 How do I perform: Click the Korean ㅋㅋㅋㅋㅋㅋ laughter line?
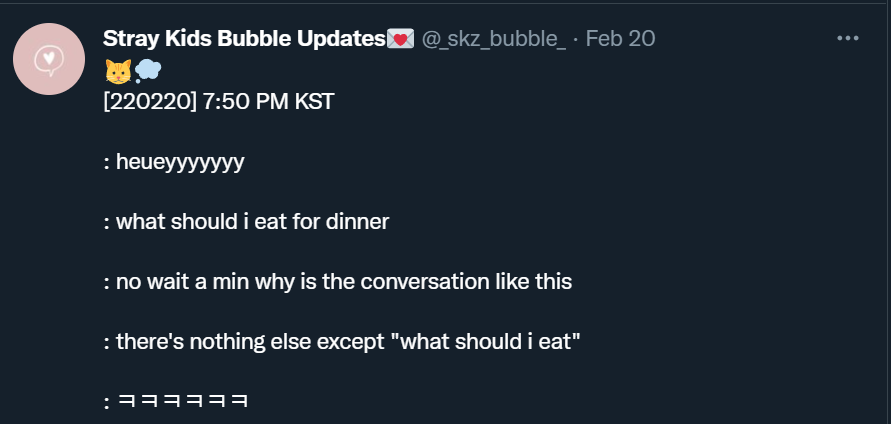[176, 402]
